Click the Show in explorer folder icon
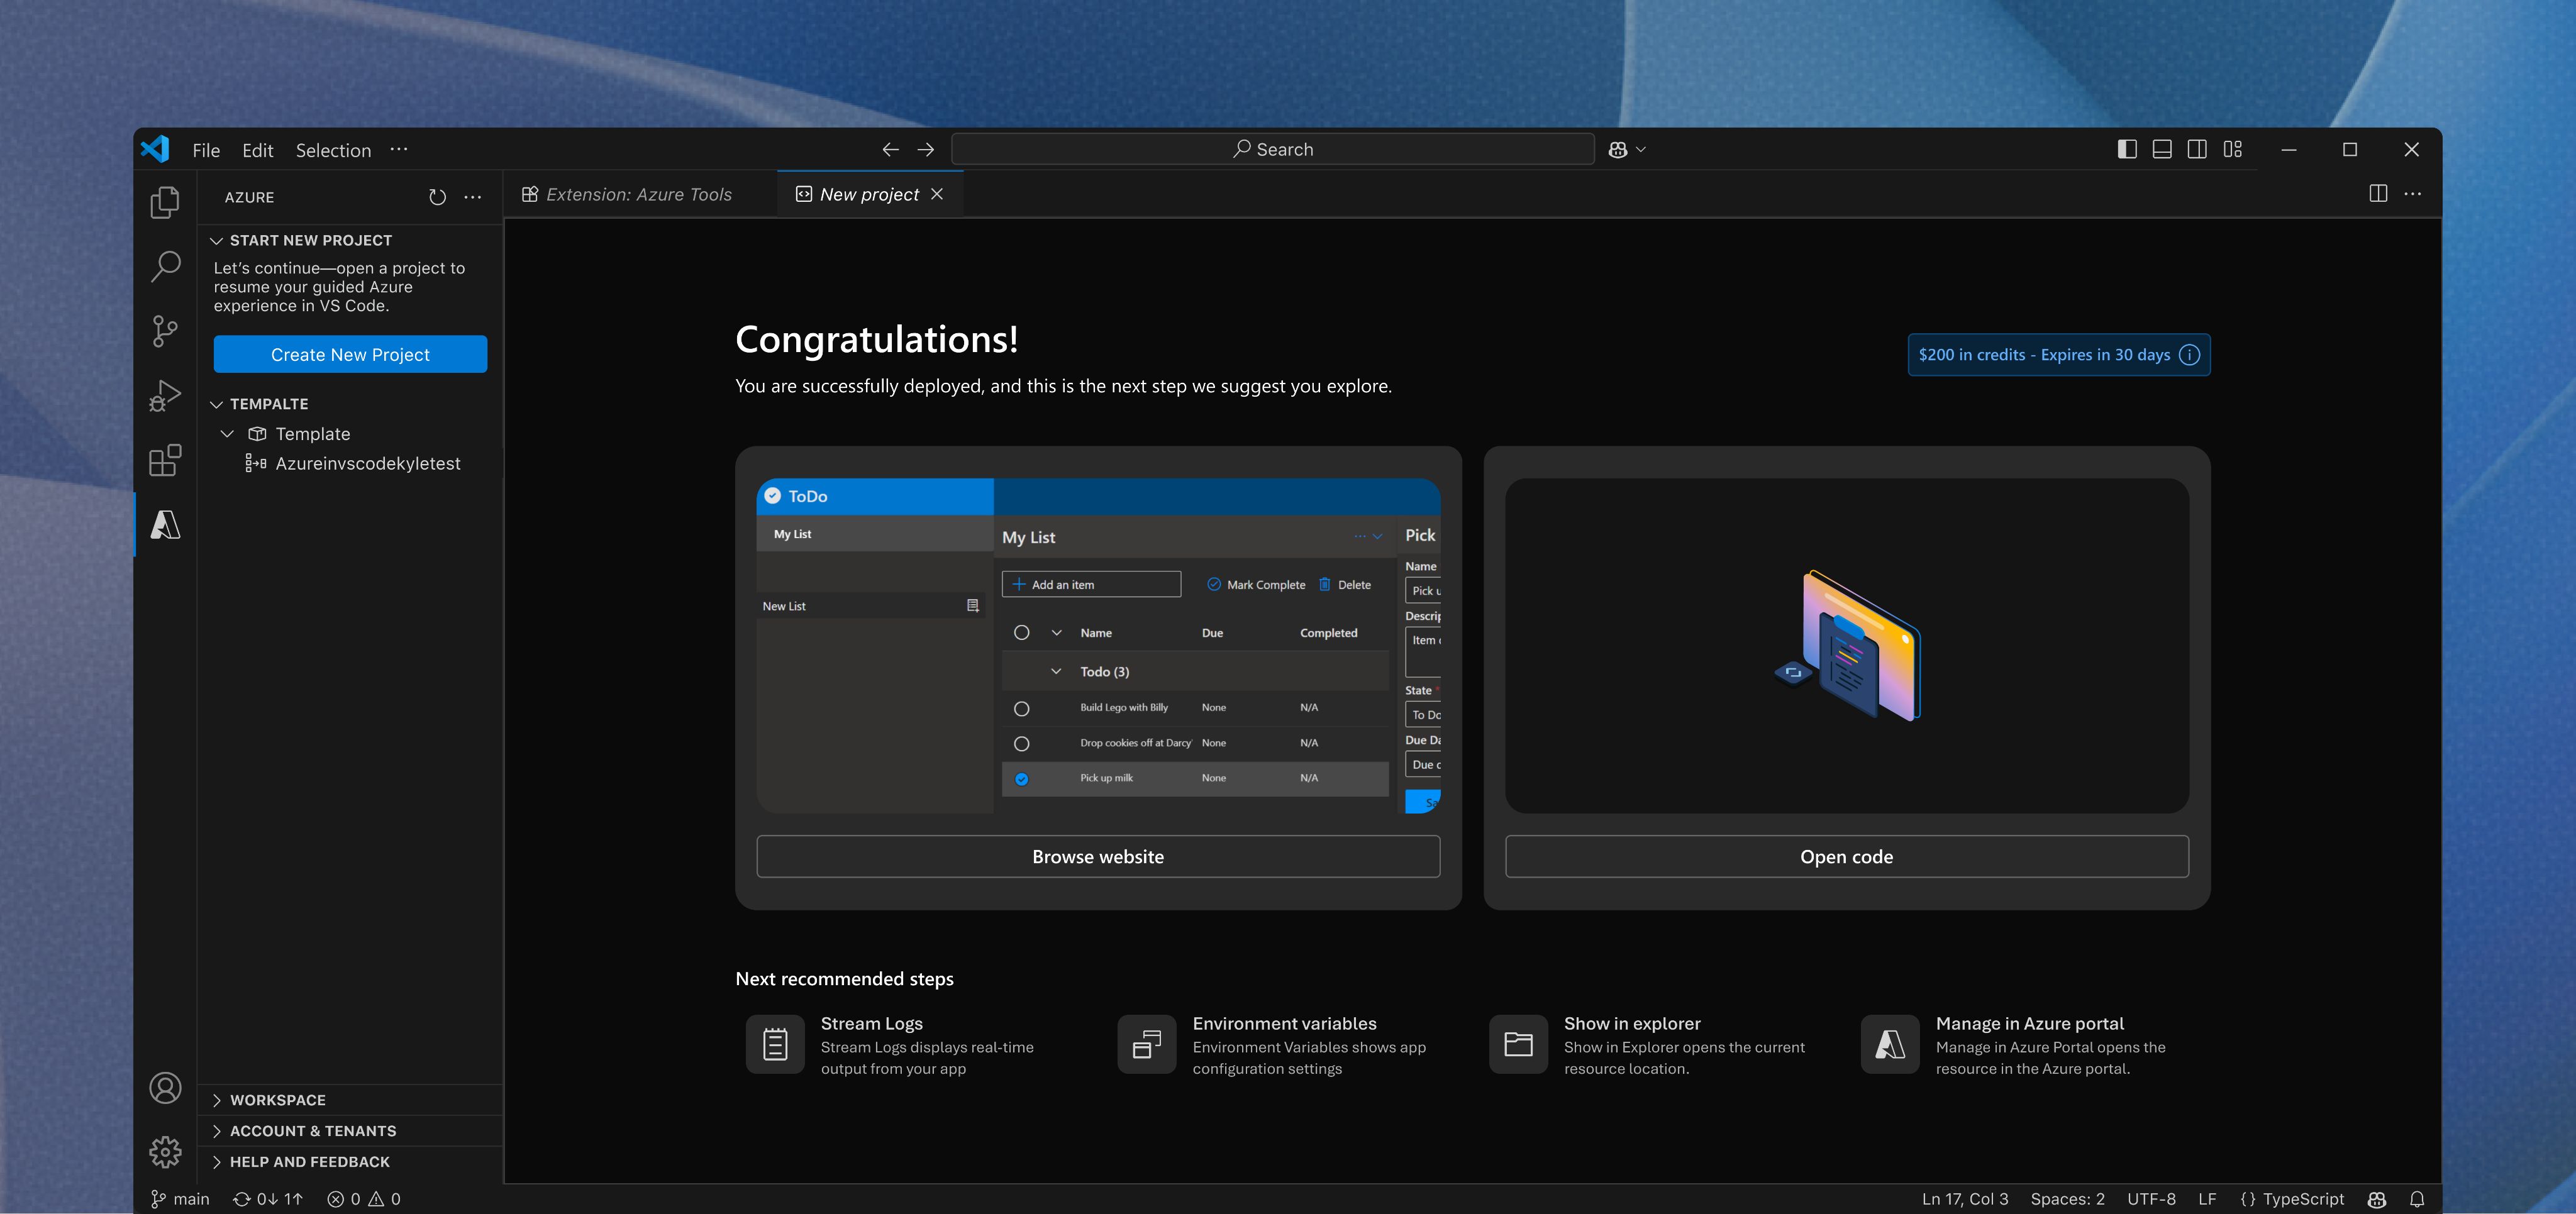Screen dimensions: 2576x1214 pos(1518,1044)
